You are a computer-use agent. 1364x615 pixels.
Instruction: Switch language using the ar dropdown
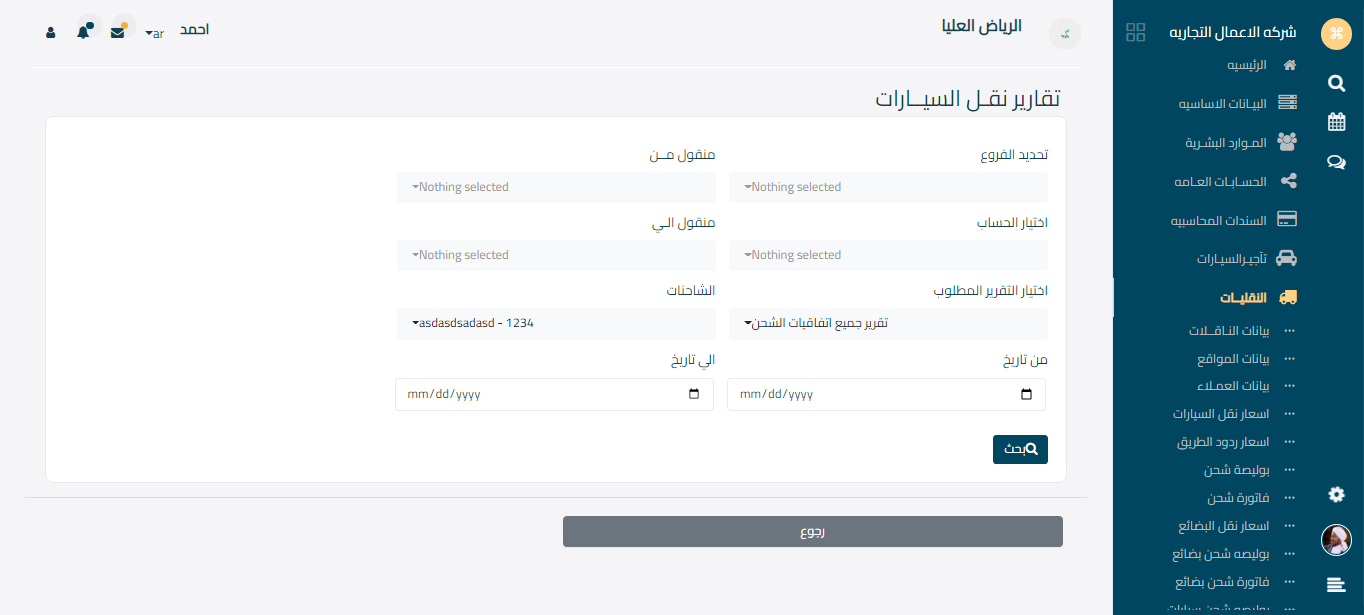coord(154,33)
